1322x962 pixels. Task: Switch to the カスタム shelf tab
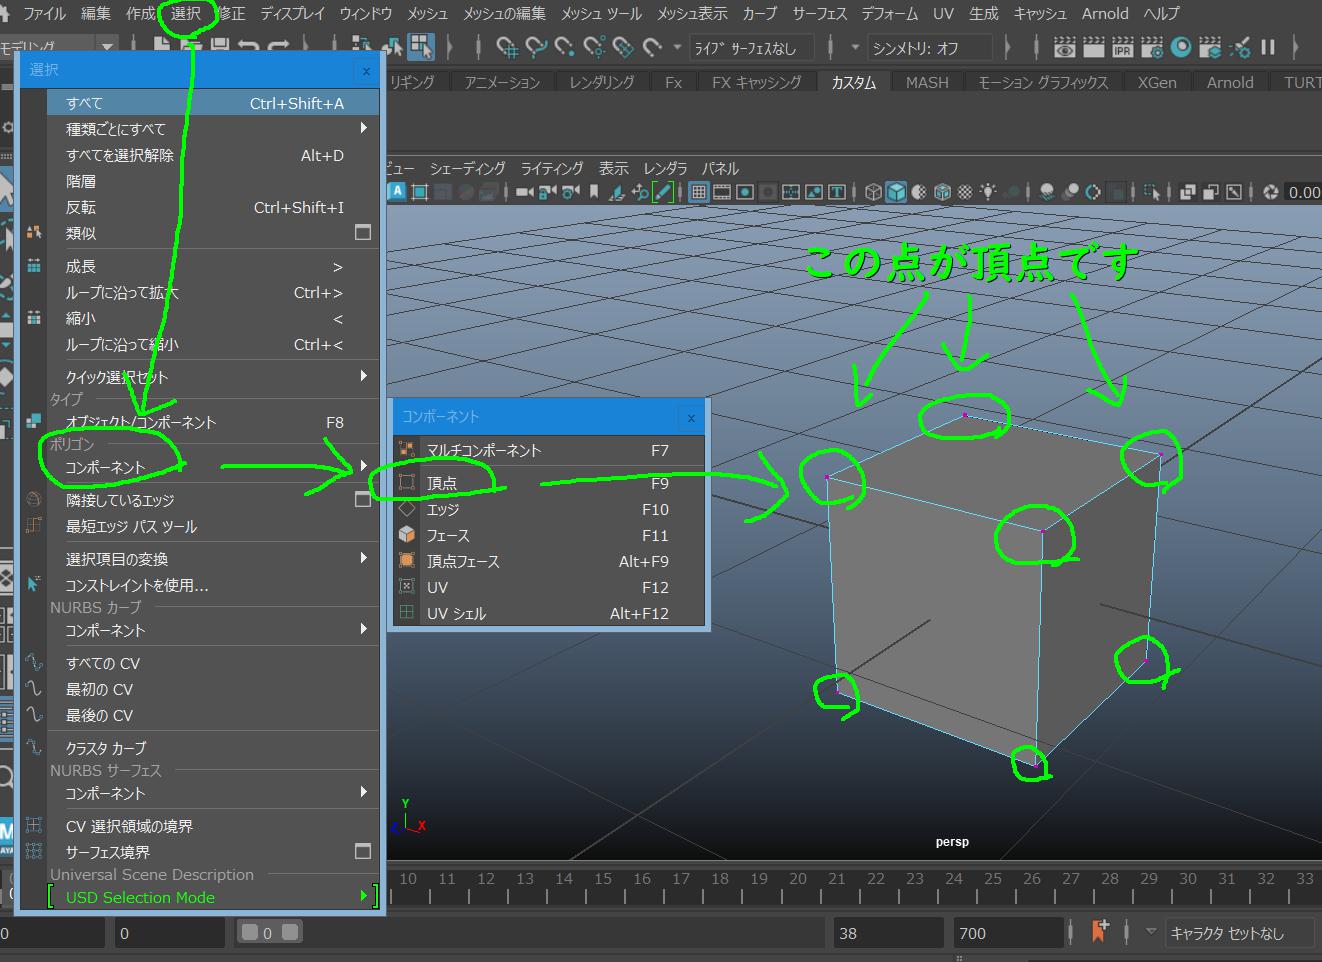click(x=853, y=82)
